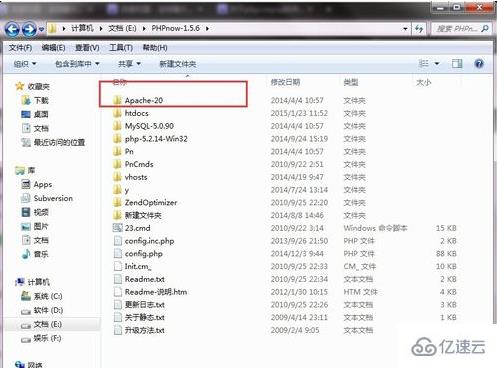
Task: Open 下载 in the favorites list
Action: (41, 100)
